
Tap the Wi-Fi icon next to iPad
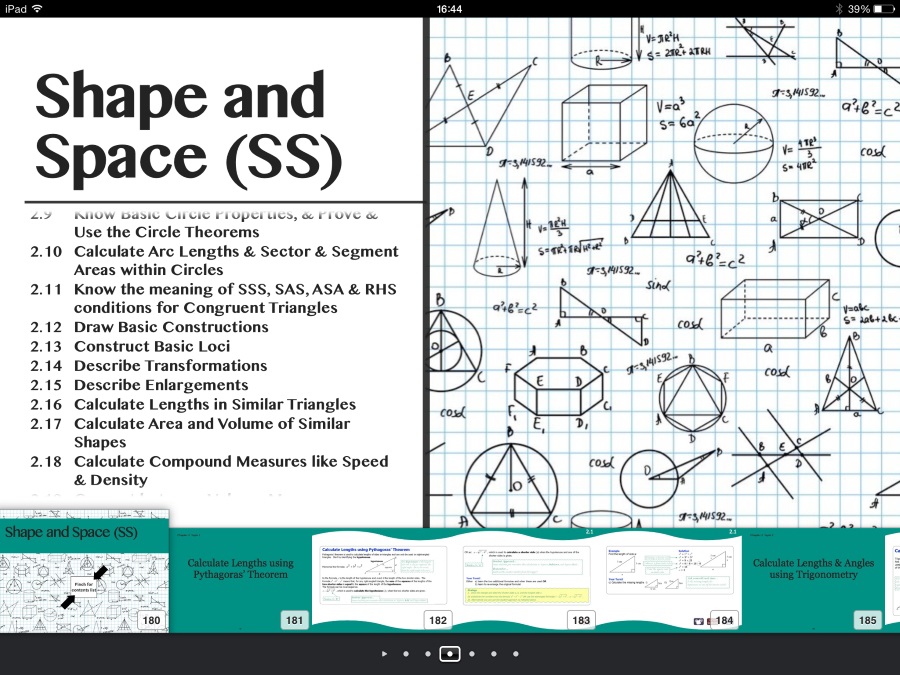pos(37,9)
